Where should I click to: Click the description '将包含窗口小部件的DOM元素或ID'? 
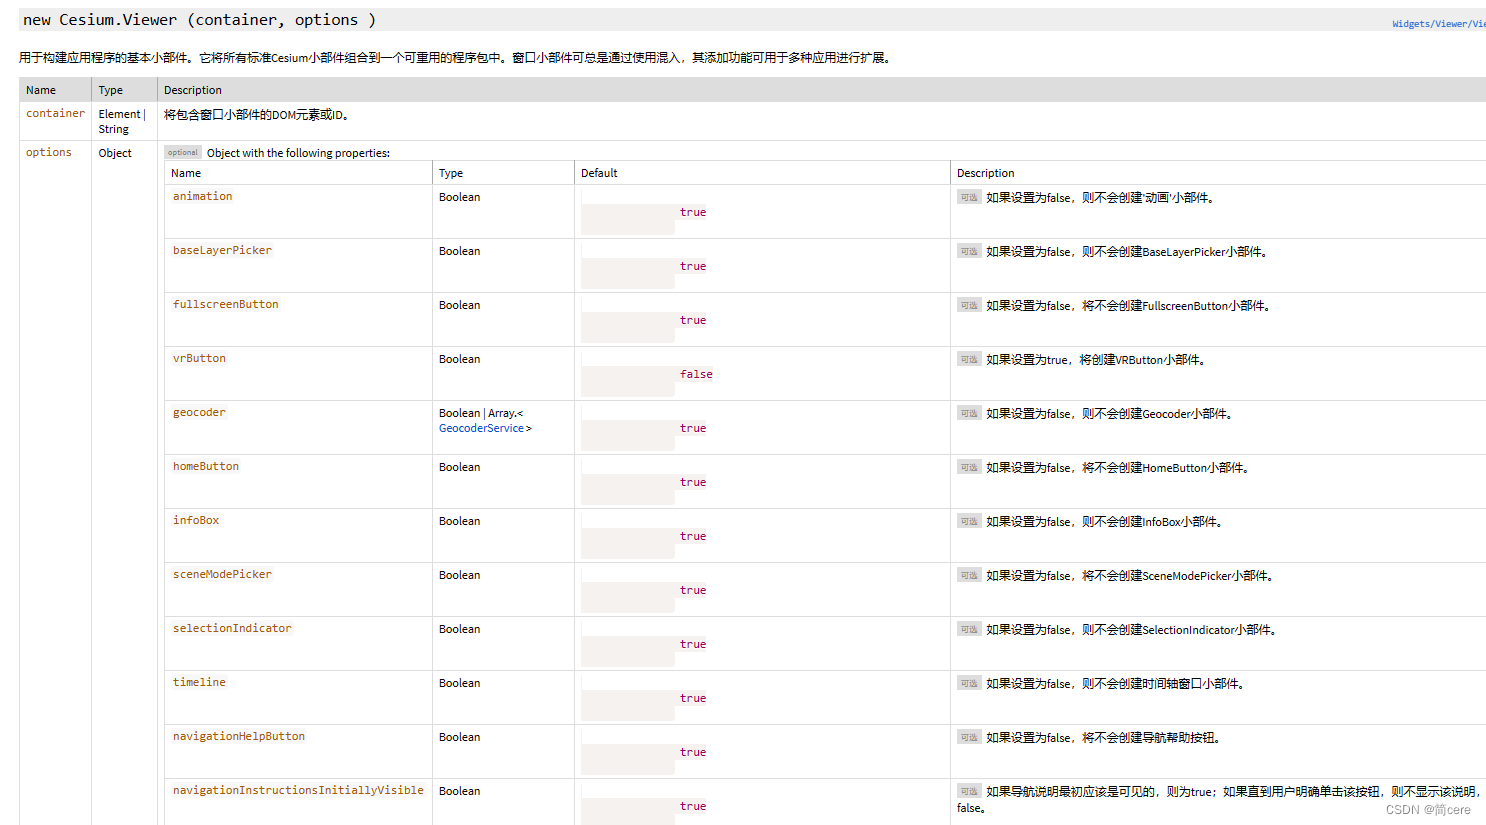256,115
